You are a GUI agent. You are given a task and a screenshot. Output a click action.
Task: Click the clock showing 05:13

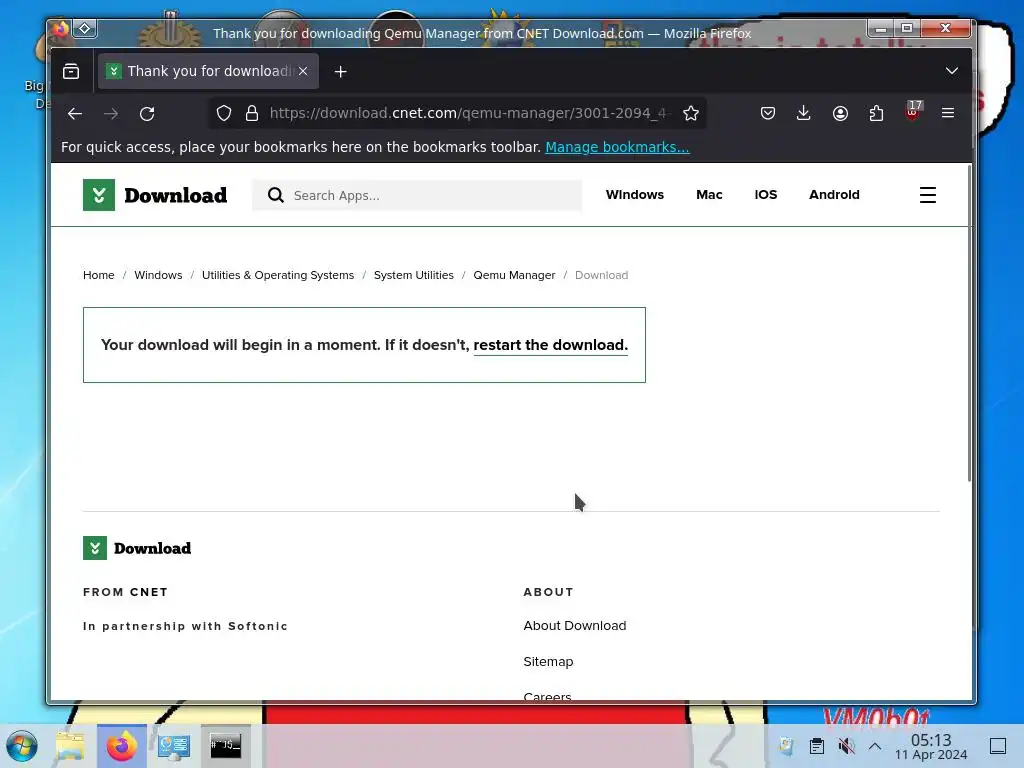tap(931, 746)
